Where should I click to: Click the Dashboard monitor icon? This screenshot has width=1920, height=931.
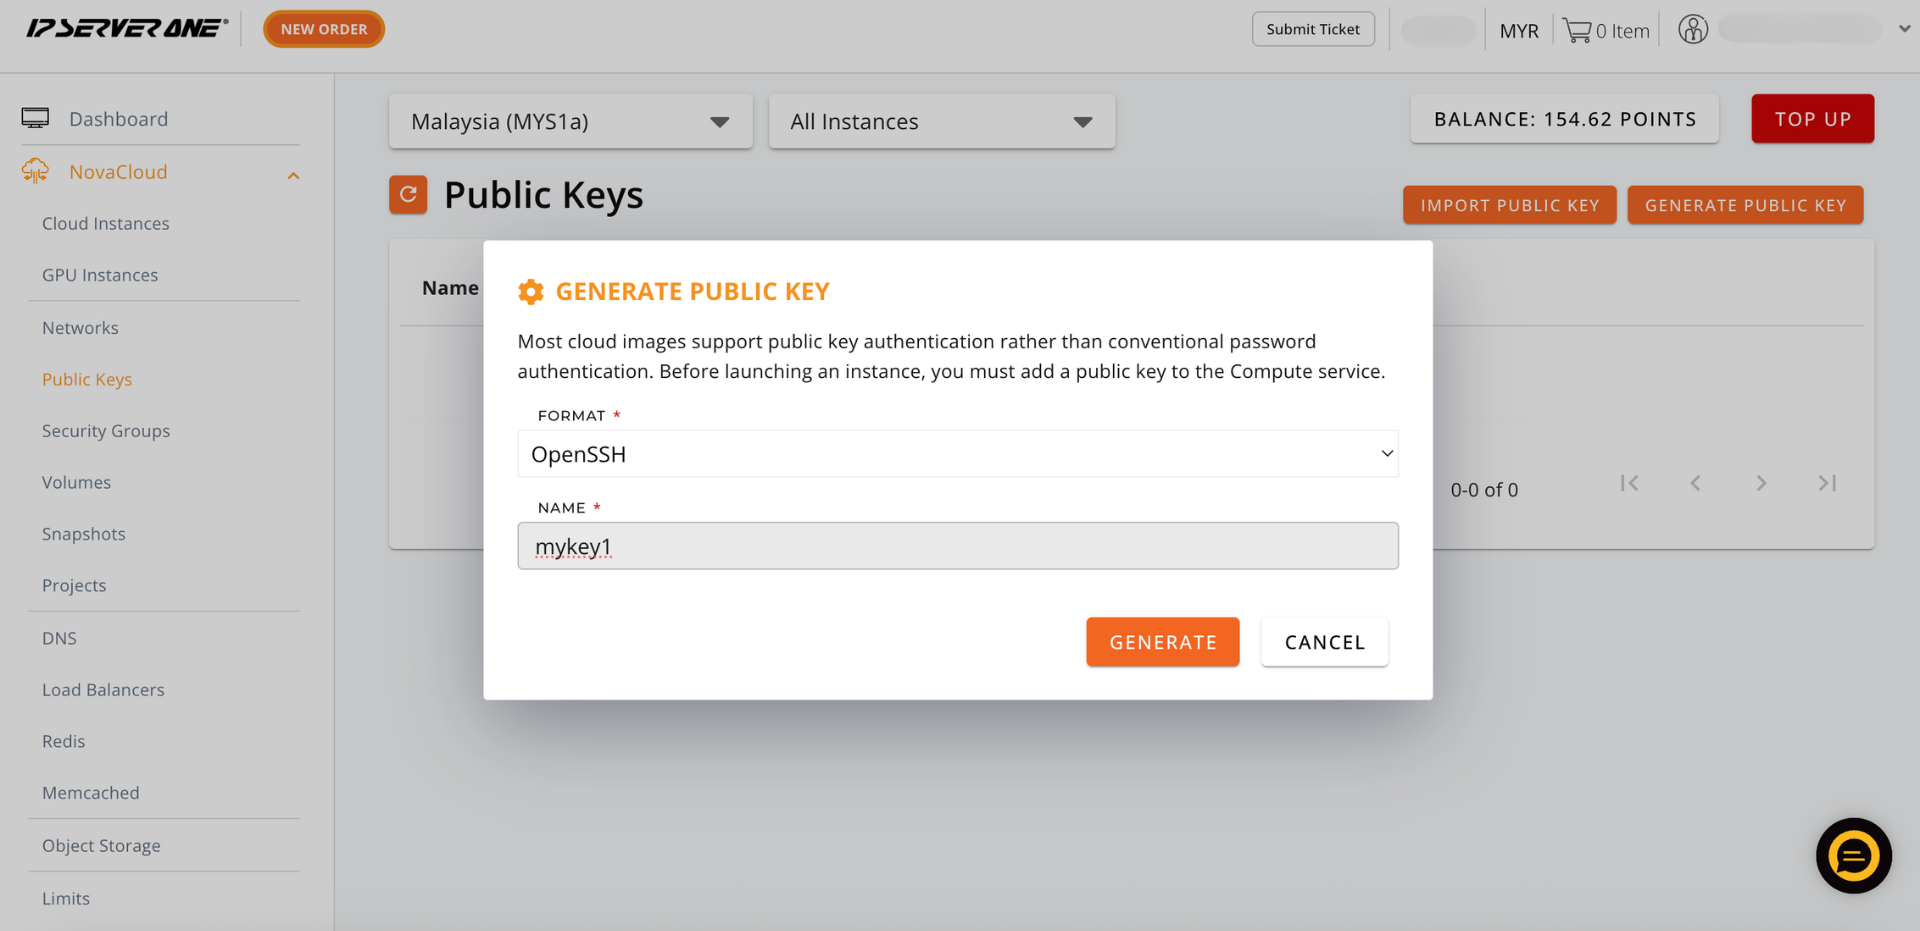pos(35,119)
